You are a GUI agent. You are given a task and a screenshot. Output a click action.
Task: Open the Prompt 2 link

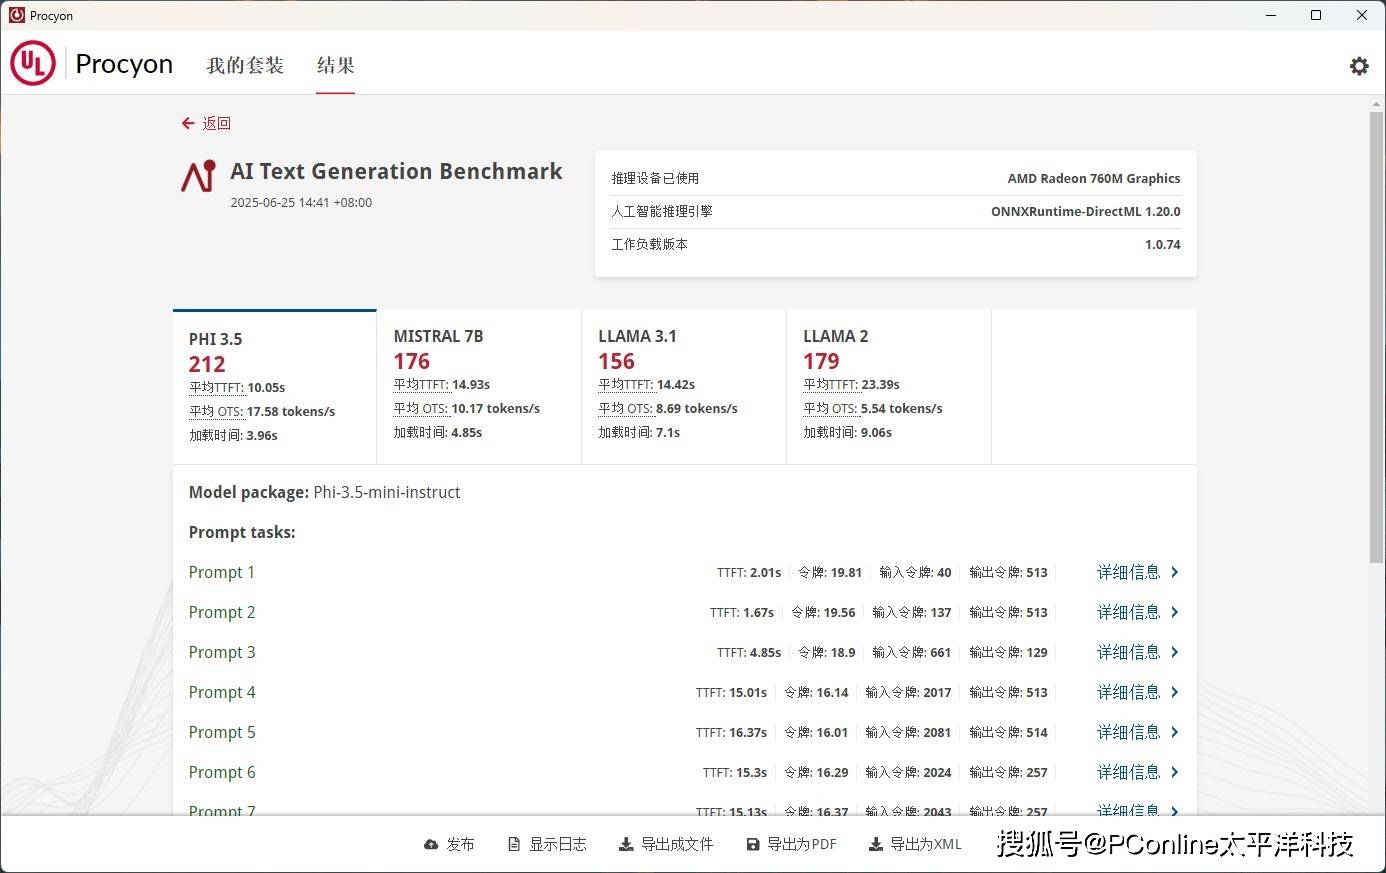(x=222, y=612)
